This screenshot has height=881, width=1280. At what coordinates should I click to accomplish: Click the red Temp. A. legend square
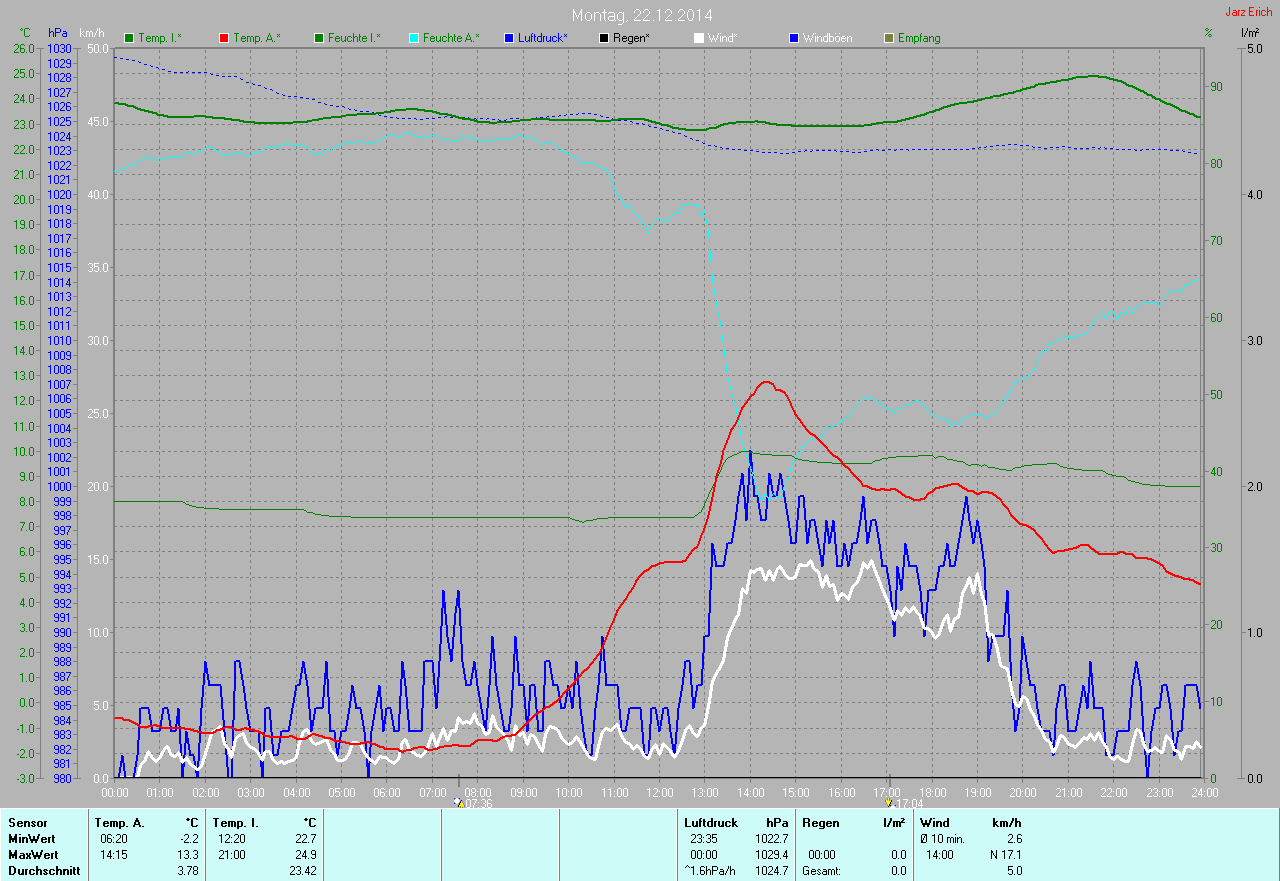tap(224, 38)
